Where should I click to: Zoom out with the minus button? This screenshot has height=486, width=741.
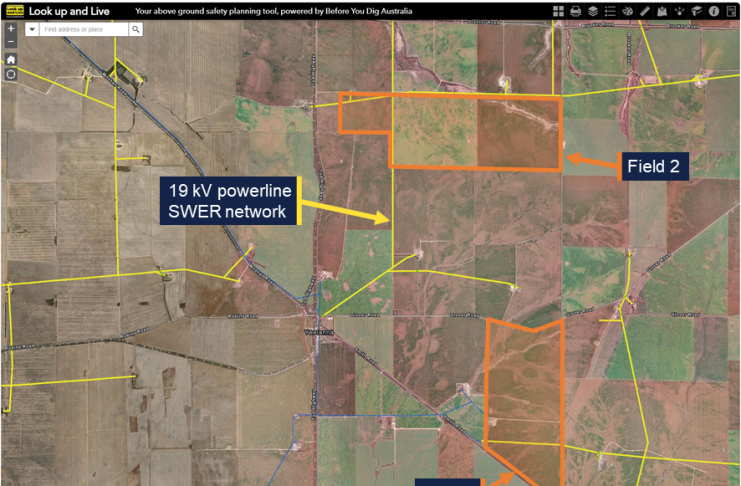(x=11, y=43)
